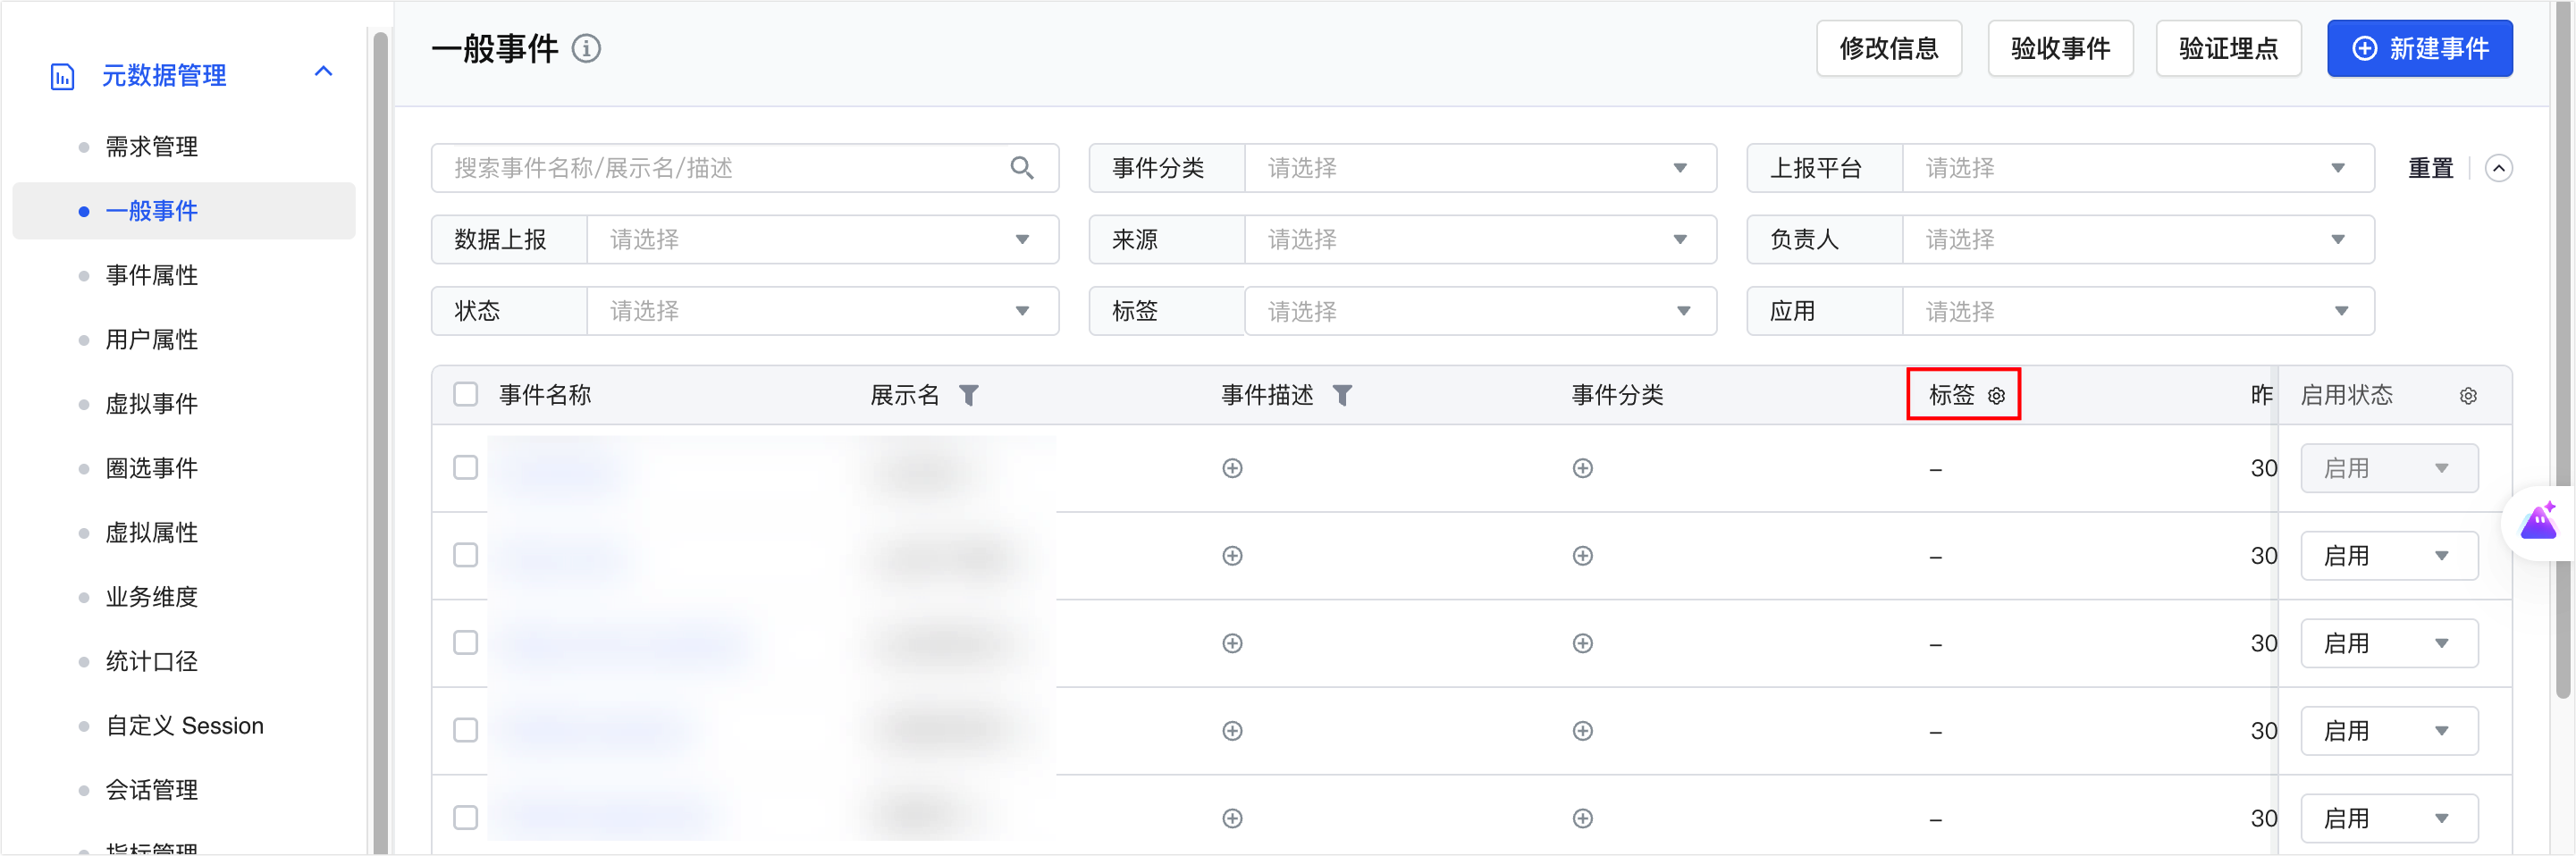Check the first row checkbox
2576x856 pixels.
tap(465, 468)
